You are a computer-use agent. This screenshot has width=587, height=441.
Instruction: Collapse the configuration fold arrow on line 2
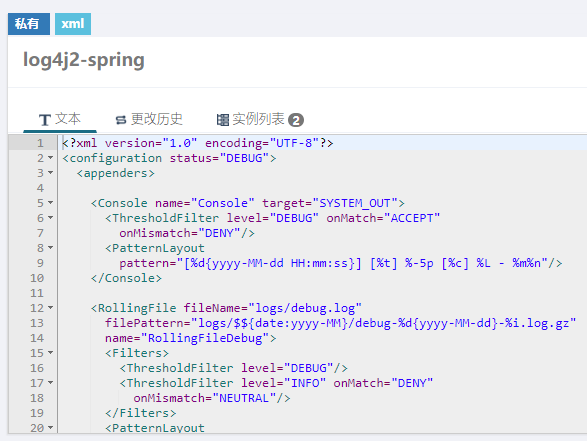pyautogui.click(x=51, y=158)
